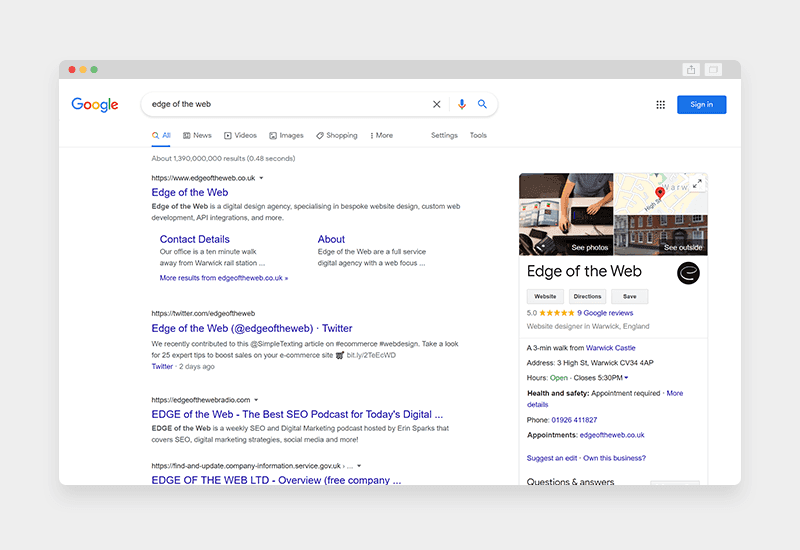Open the See photos thumbnail
The width and height of the screenshot is (800, 550).
[566, 214]
